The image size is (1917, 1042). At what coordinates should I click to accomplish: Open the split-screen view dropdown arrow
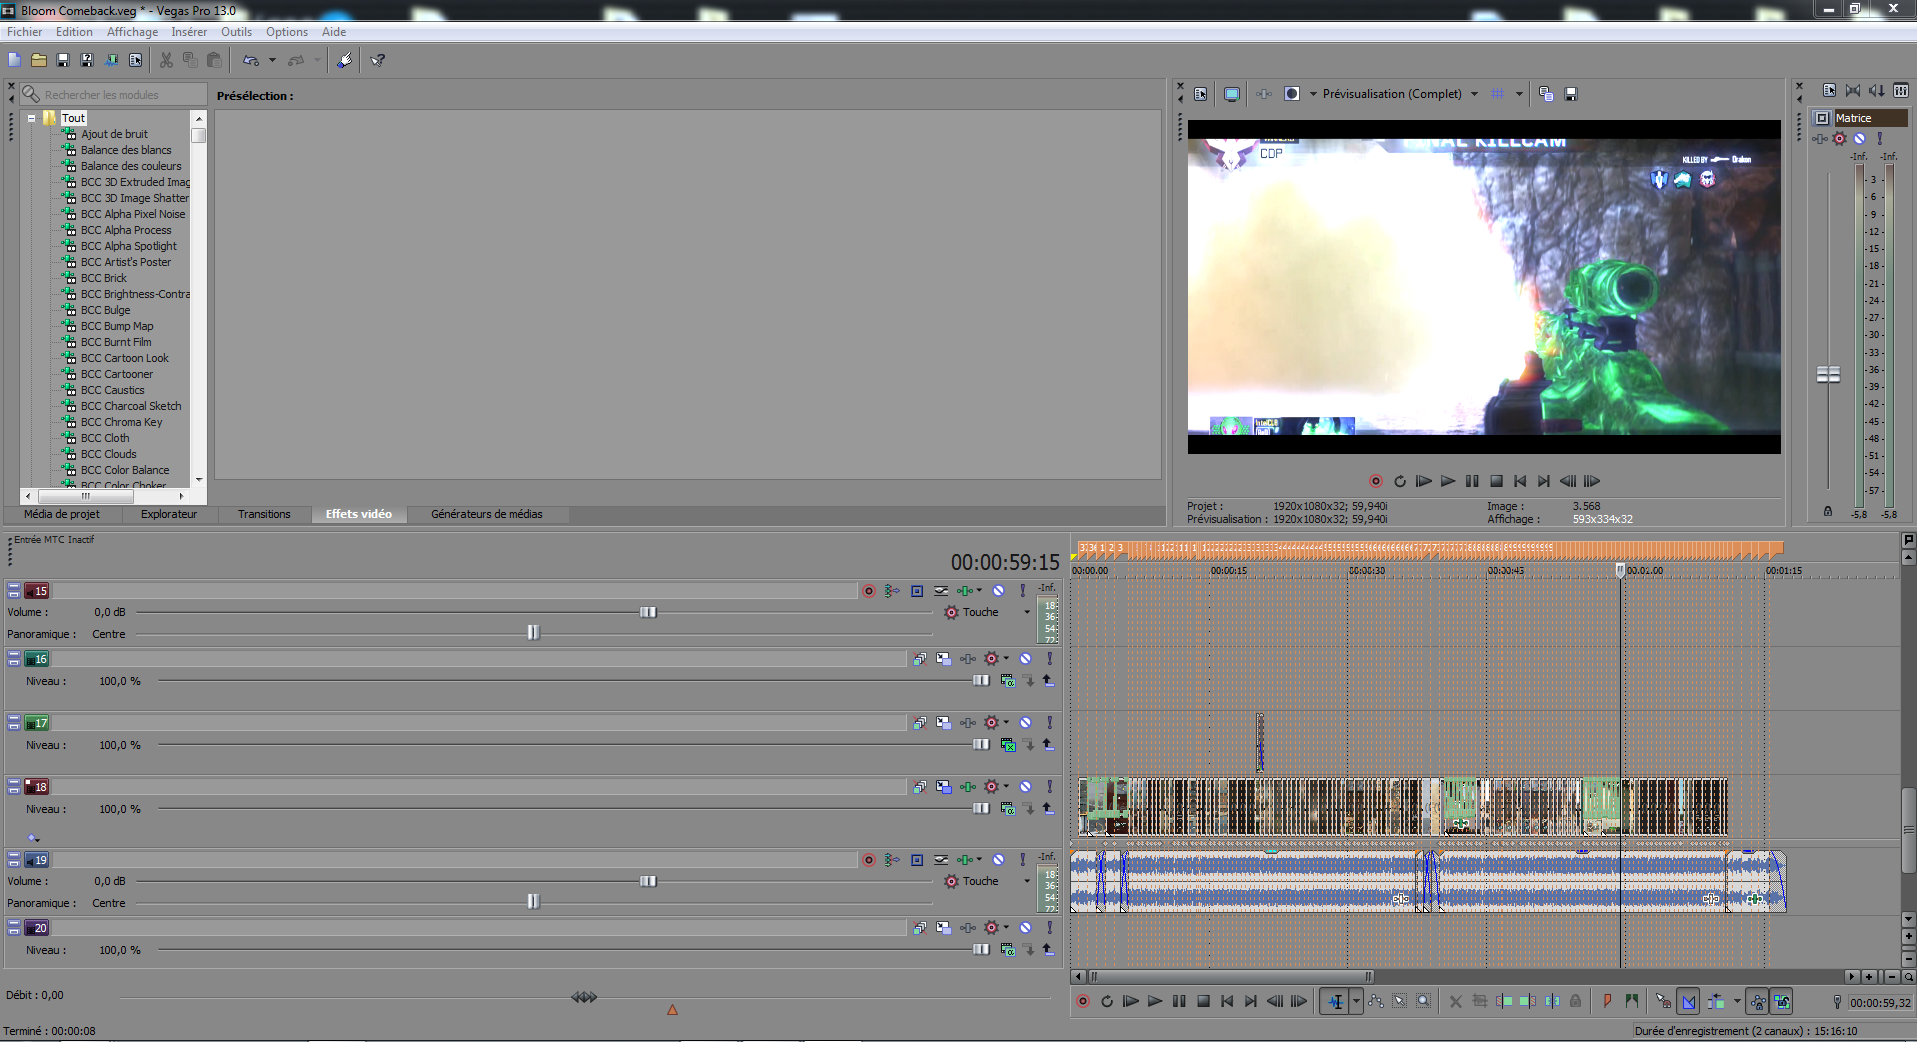coord(1313,94)
